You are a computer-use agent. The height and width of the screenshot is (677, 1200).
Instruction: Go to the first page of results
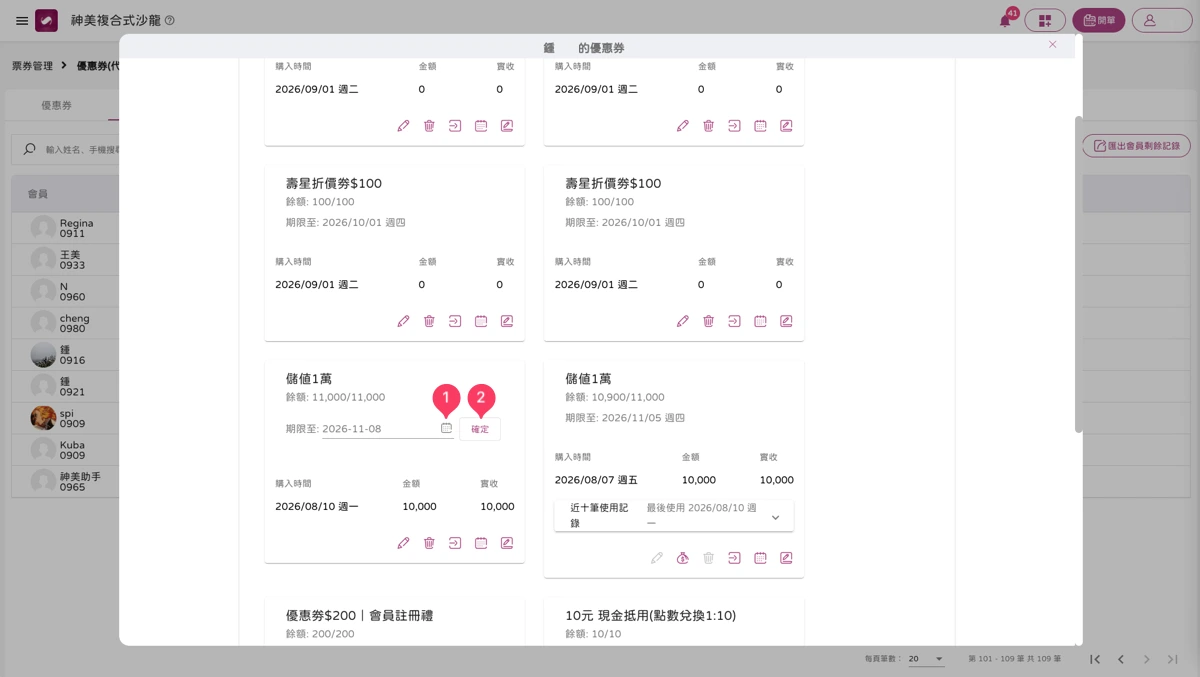tap(1095, 659)
